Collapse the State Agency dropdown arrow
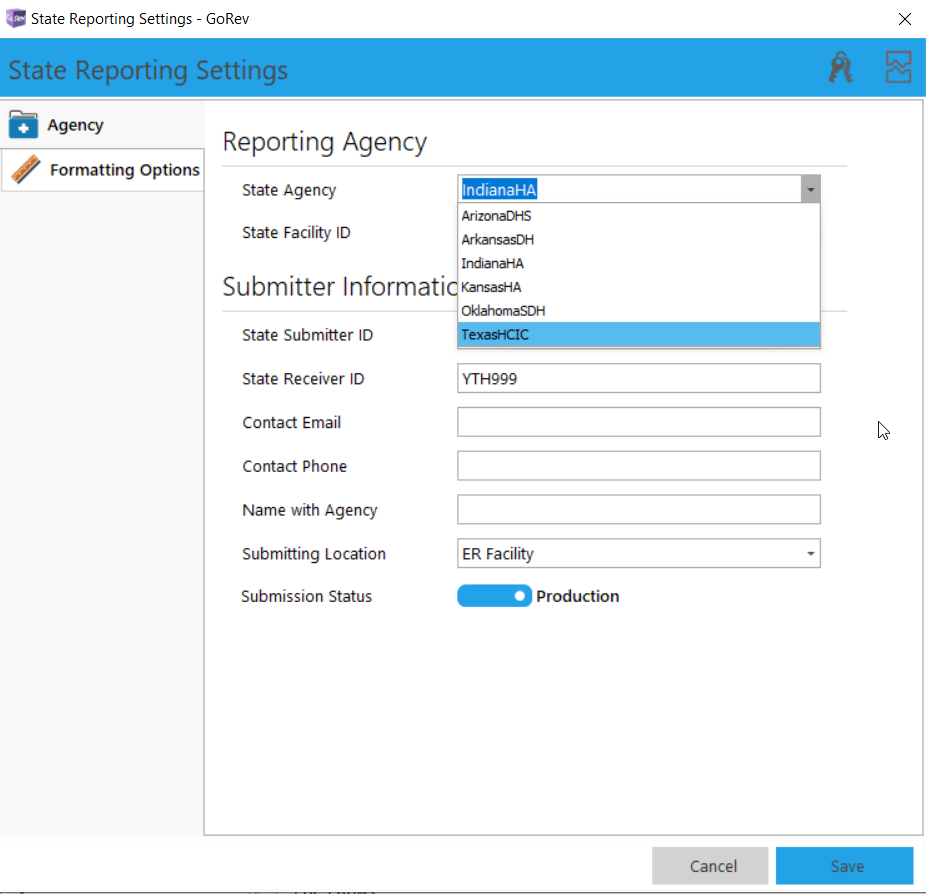 pyautogui.click(x=810, y=190)
